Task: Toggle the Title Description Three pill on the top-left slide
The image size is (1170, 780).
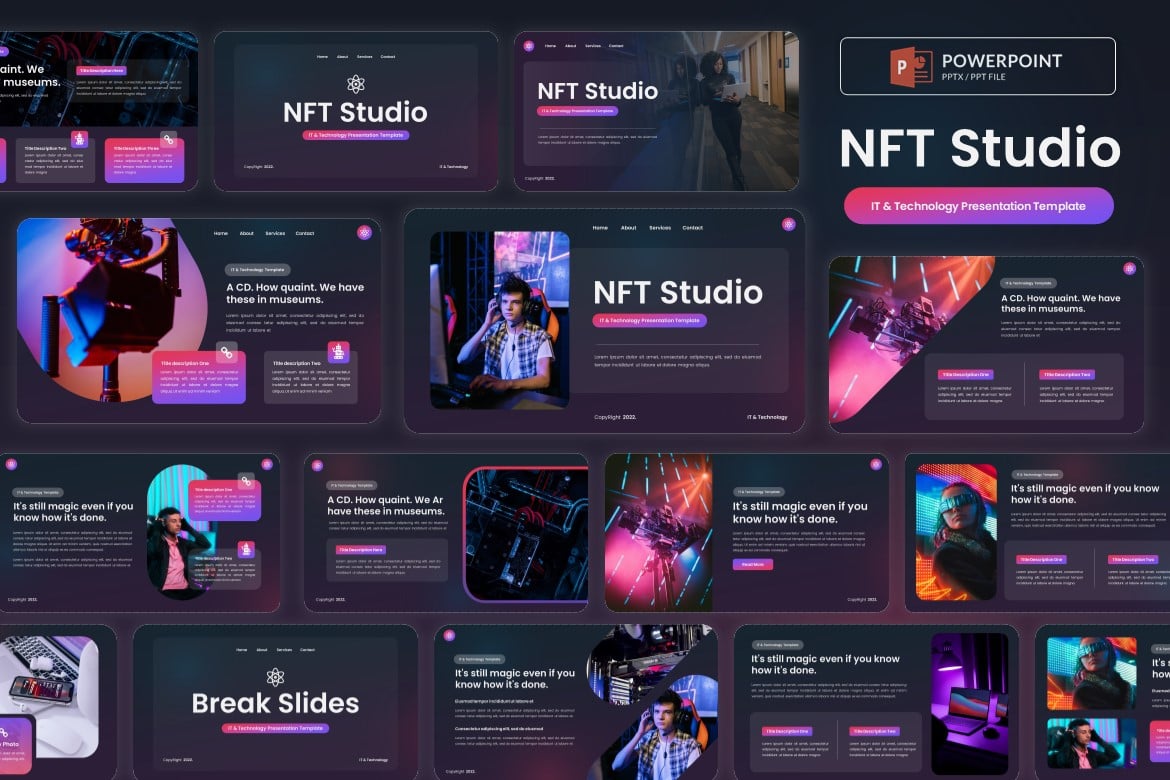Action: pyautogui.click(x=135, y=149)
